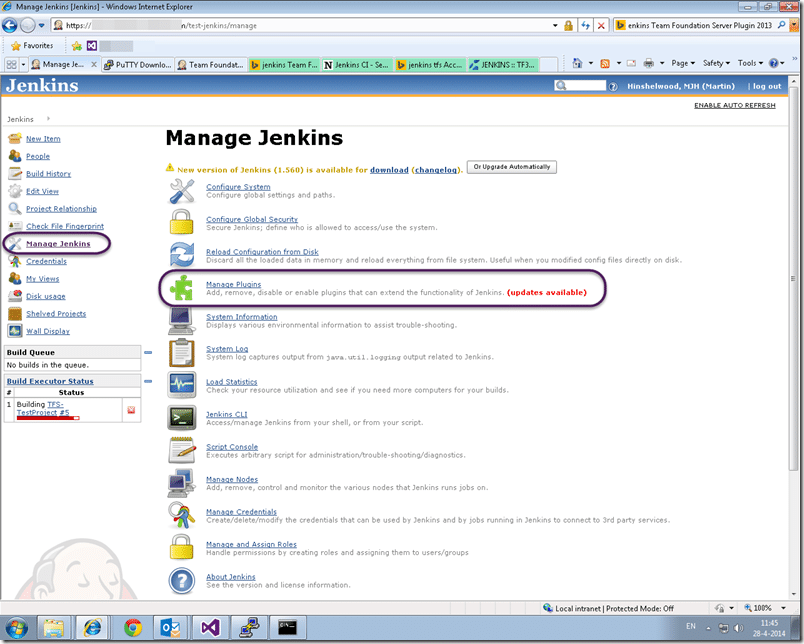Switch to the PuTTY Download tab
Image resolution: width=804 pixels, height=644 pixels.
pos(137,65)
